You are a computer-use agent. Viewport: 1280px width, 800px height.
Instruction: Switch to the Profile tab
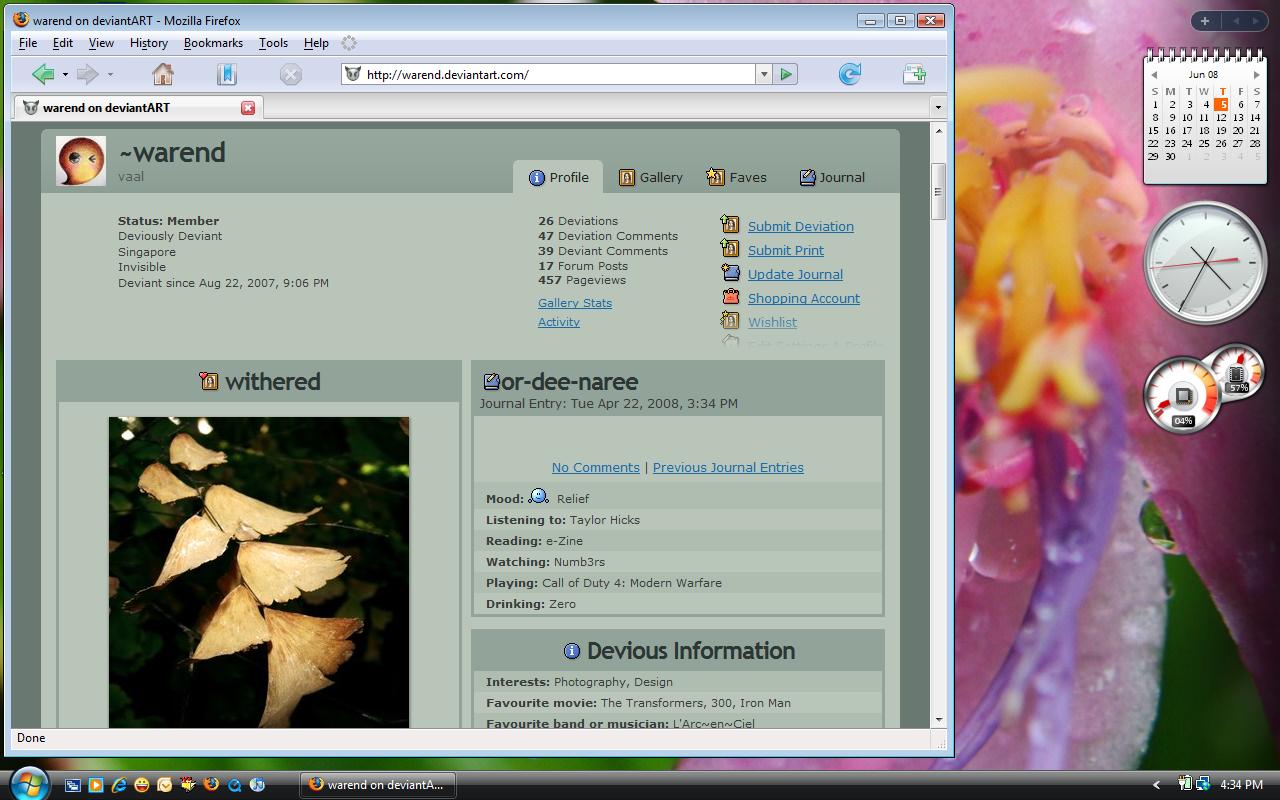pyautogui.click(x=558, y=177)
